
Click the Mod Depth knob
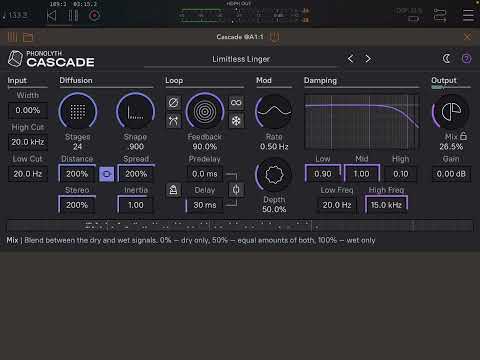pos(274,175)
